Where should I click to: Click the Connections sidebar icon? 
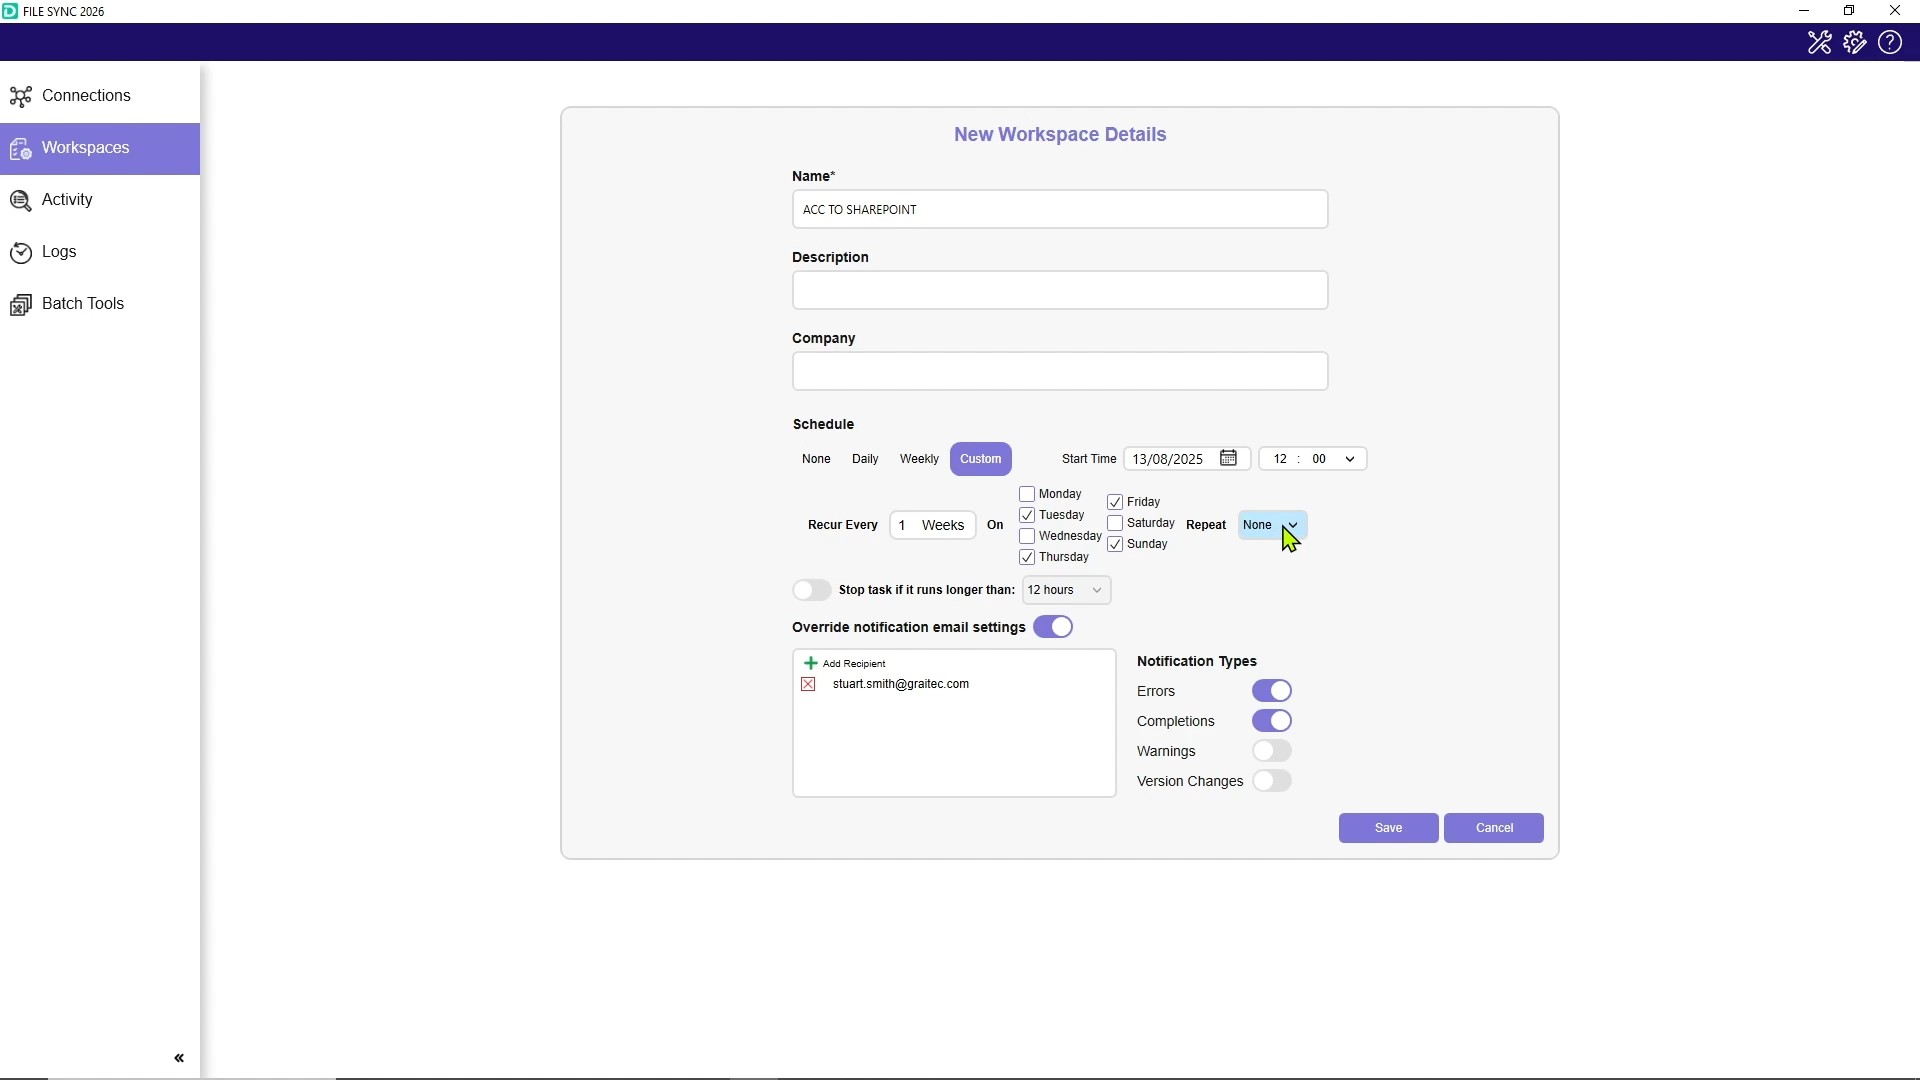[20, 97]
